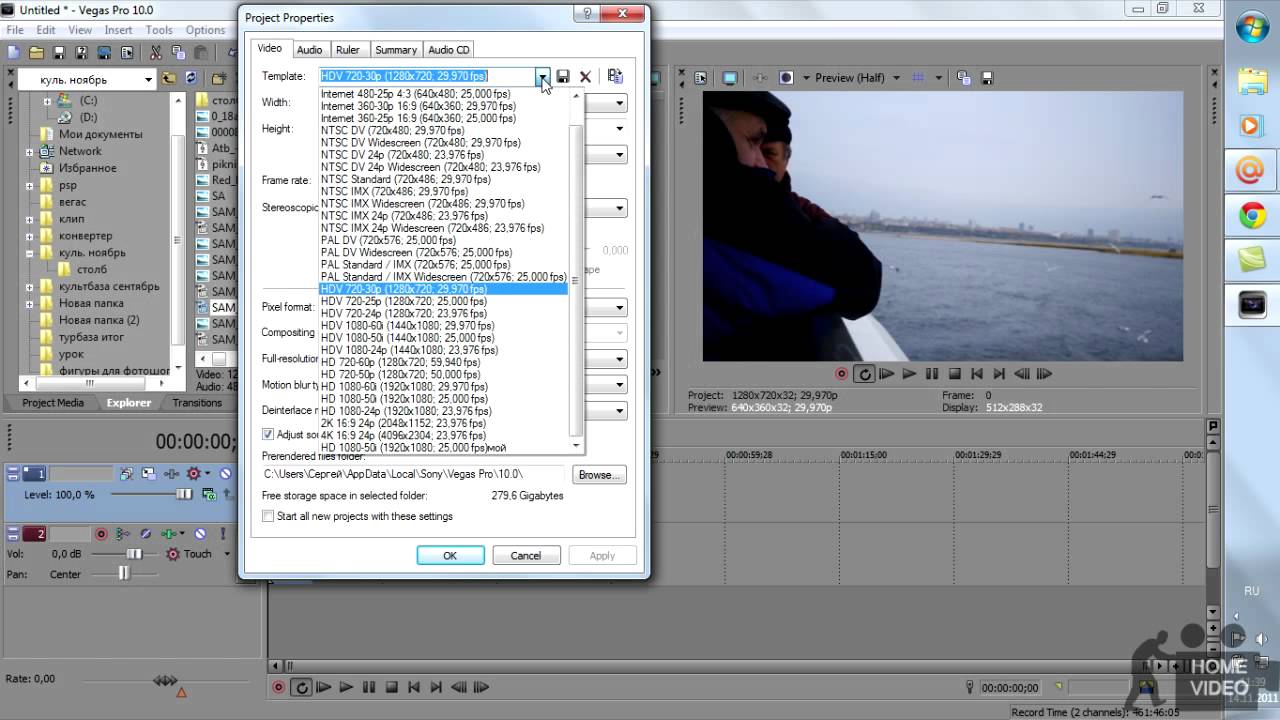1280x720 pixels.
Task: Open the Insert menu
Action: pos(118,30)
